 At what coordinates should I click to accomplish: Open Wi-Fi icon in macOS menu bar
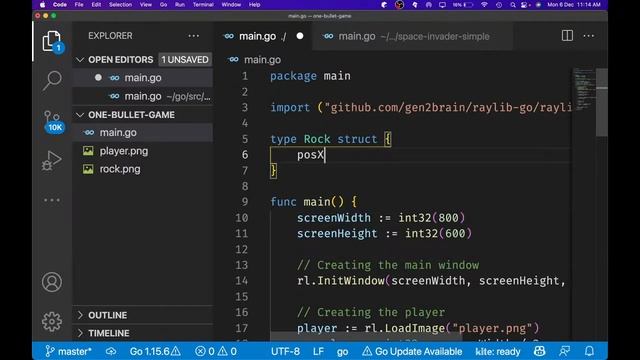(484, 5)
